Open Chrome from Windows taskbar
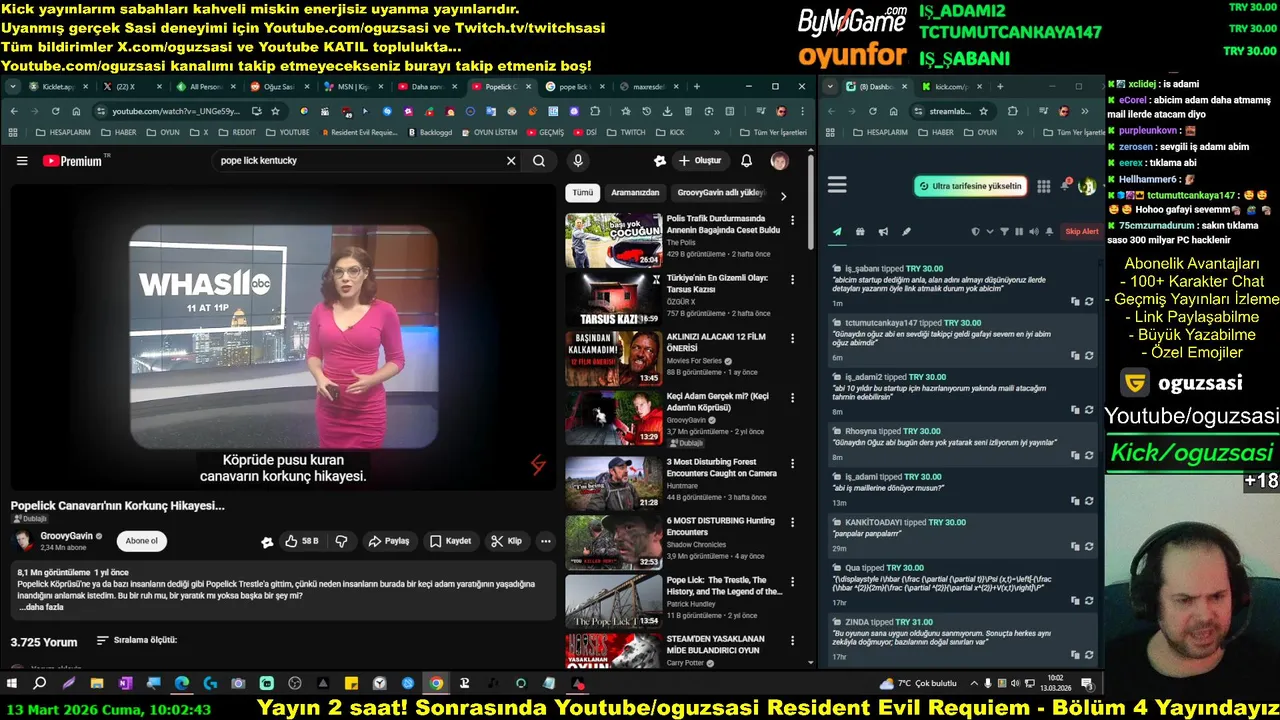The width and height of the screenshot is (1280, 720). pos(436,684)
